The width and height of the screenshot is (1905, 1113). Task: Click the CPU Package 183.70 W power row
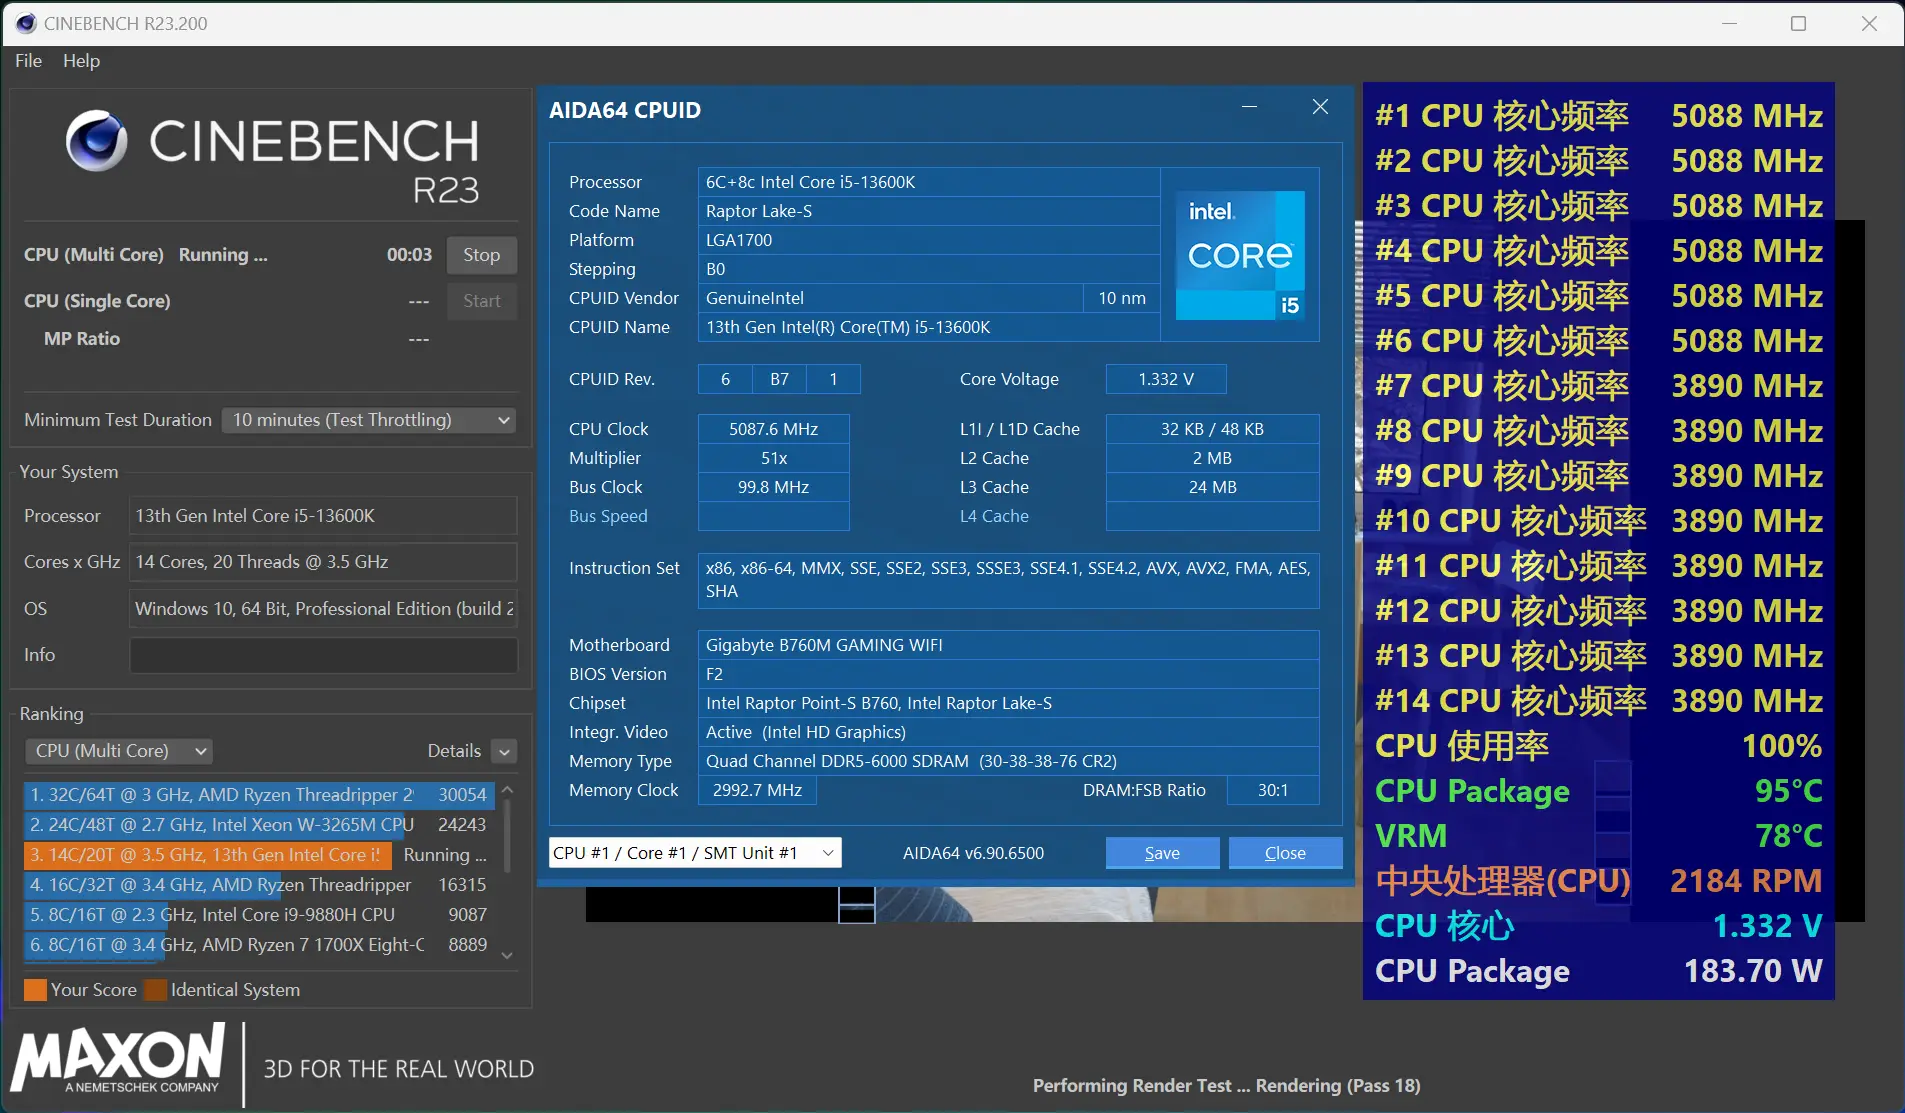point(1598,971)
